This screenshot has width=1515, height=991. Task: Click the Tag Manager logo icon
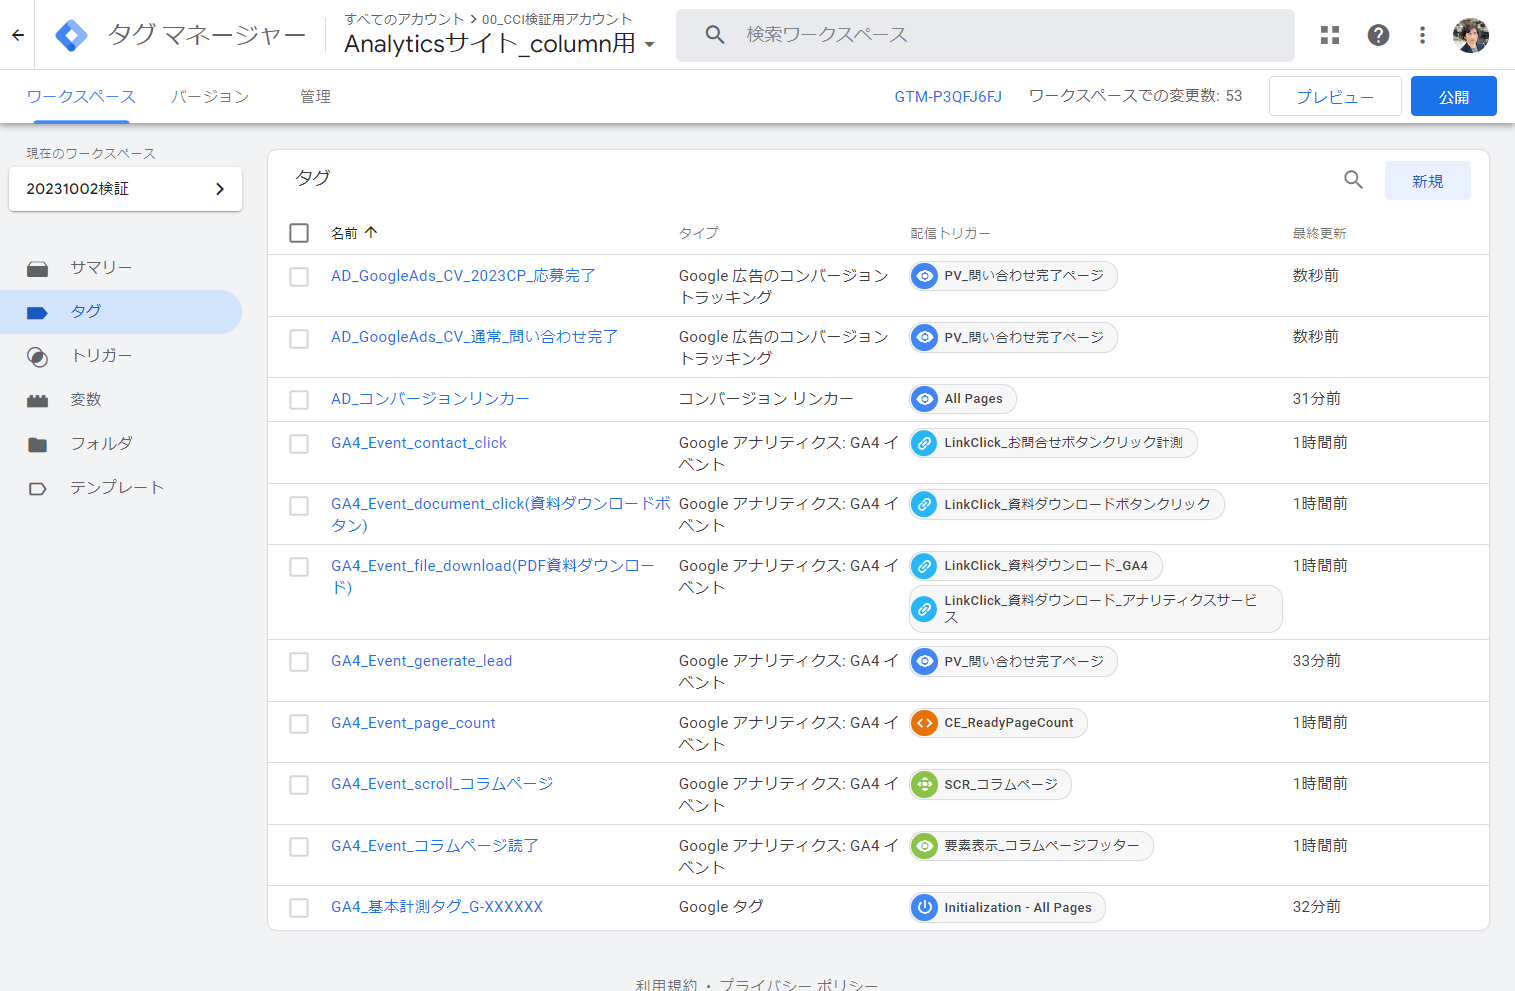click(x=71, y=35)
